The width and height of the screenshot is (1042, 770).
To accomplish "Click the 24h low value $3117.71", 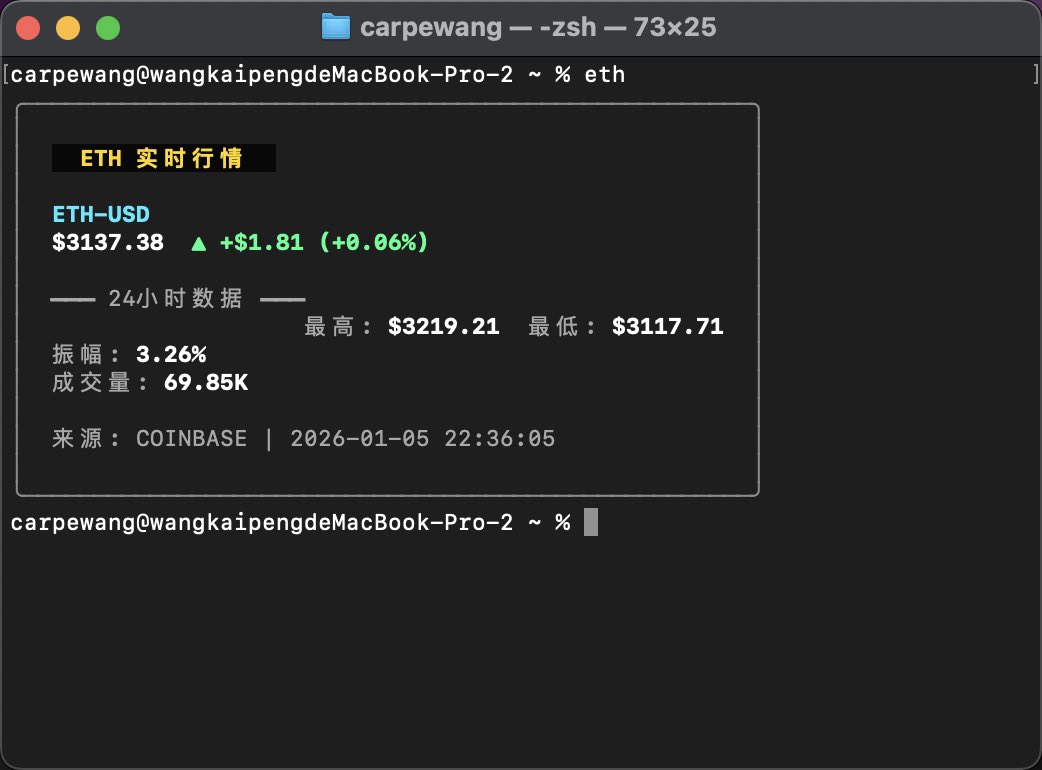I will coord(668,326).
